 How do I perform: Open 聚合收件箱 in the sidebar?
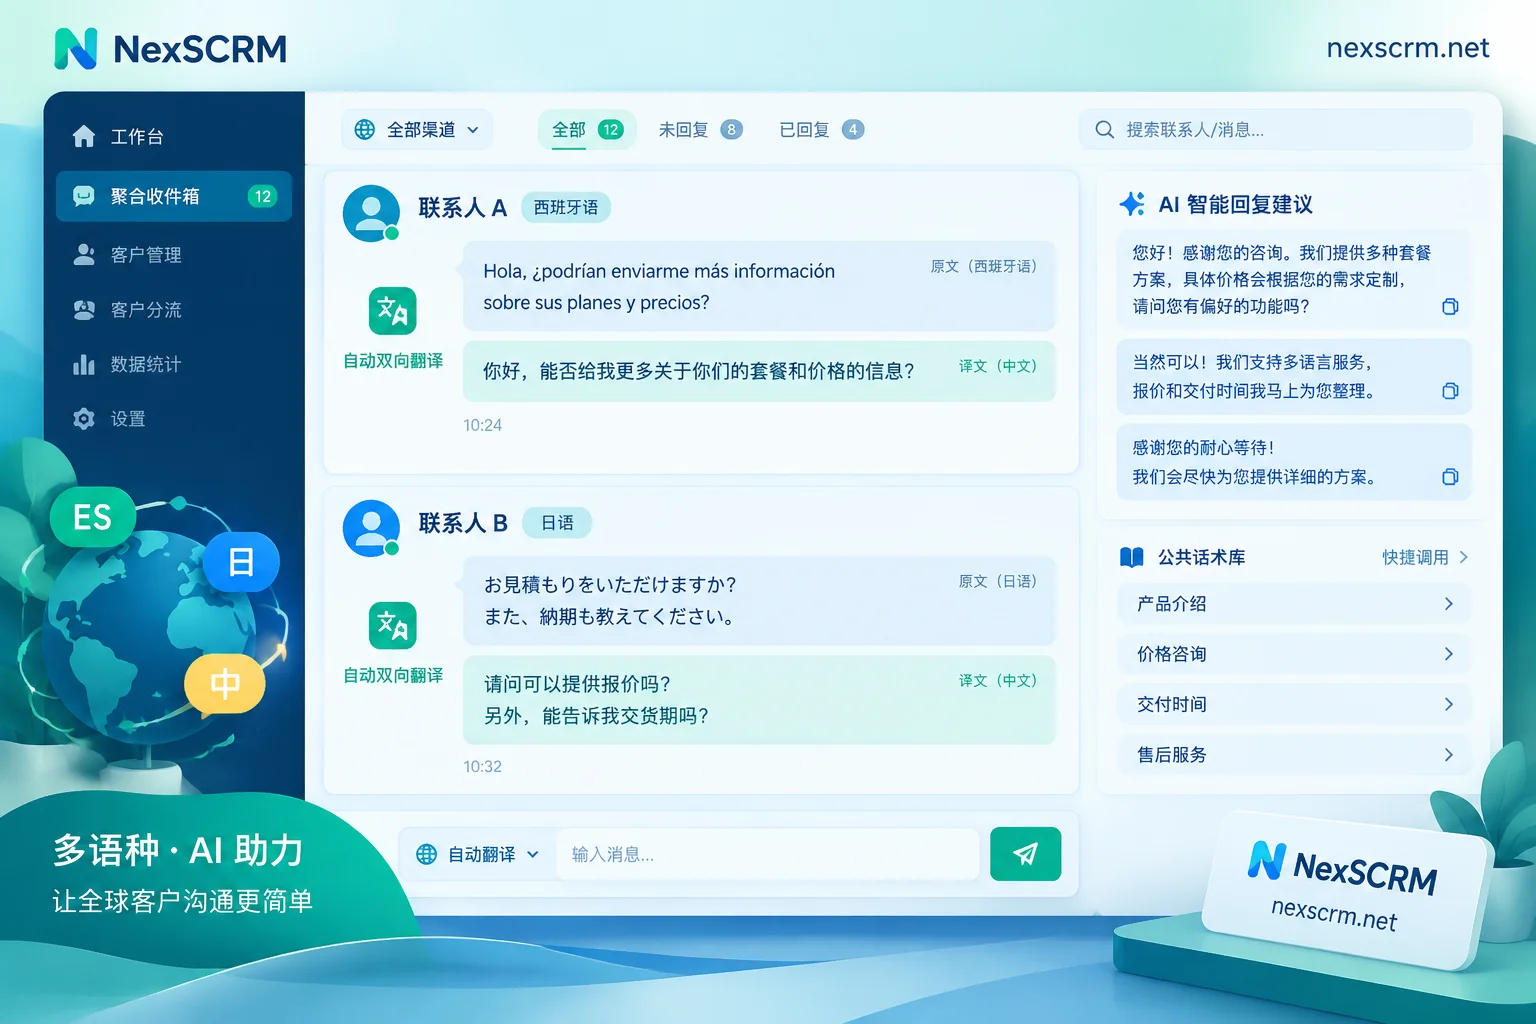(174, 196)
